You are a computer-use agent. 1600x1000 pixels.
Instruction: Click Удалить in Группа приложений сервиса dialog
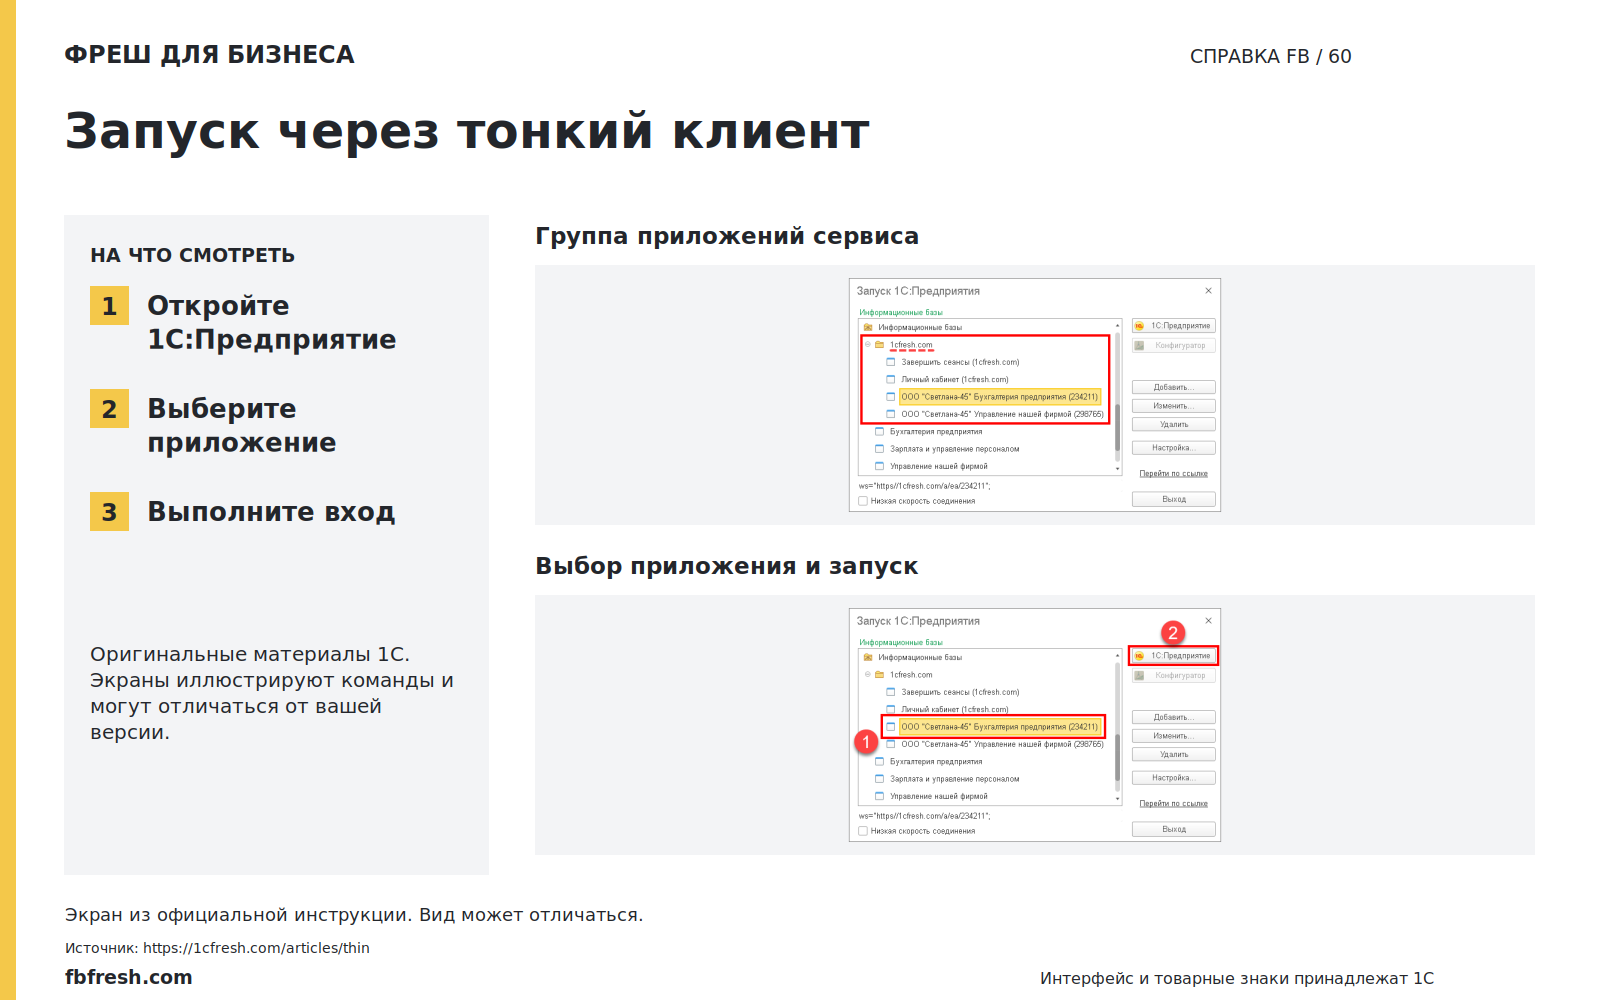point(1174,424)
